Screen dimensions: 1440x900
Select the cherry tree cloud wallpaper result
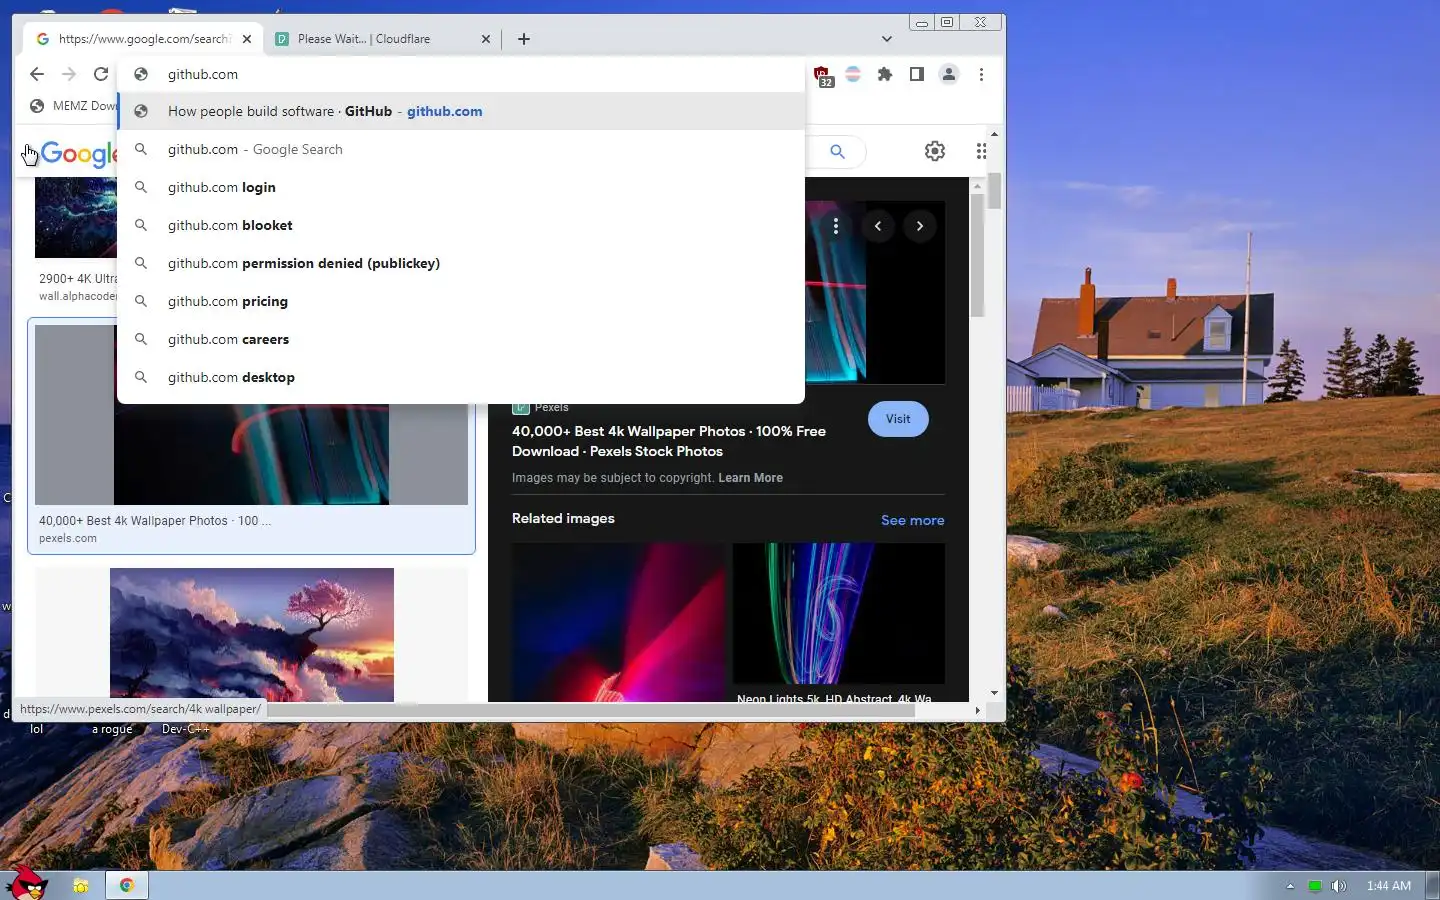(252, 635)
